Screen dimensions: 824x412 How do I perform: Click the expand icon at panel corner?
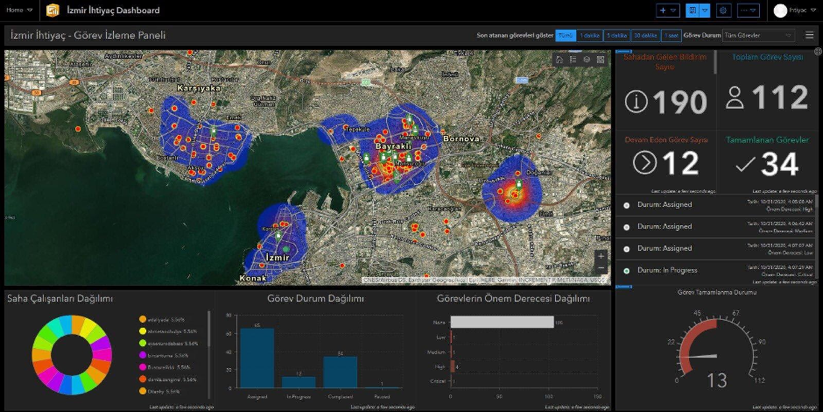(x=818, y=52)
